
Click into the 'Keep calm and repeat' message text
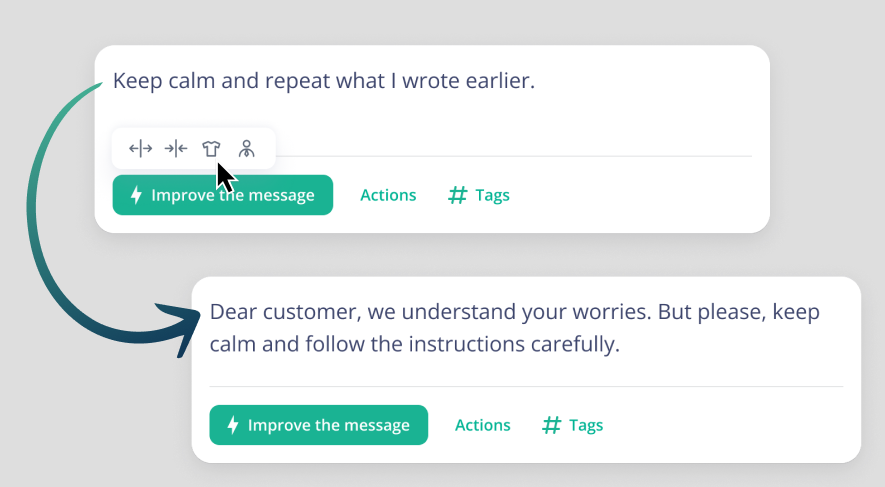[x=323, y=81]
